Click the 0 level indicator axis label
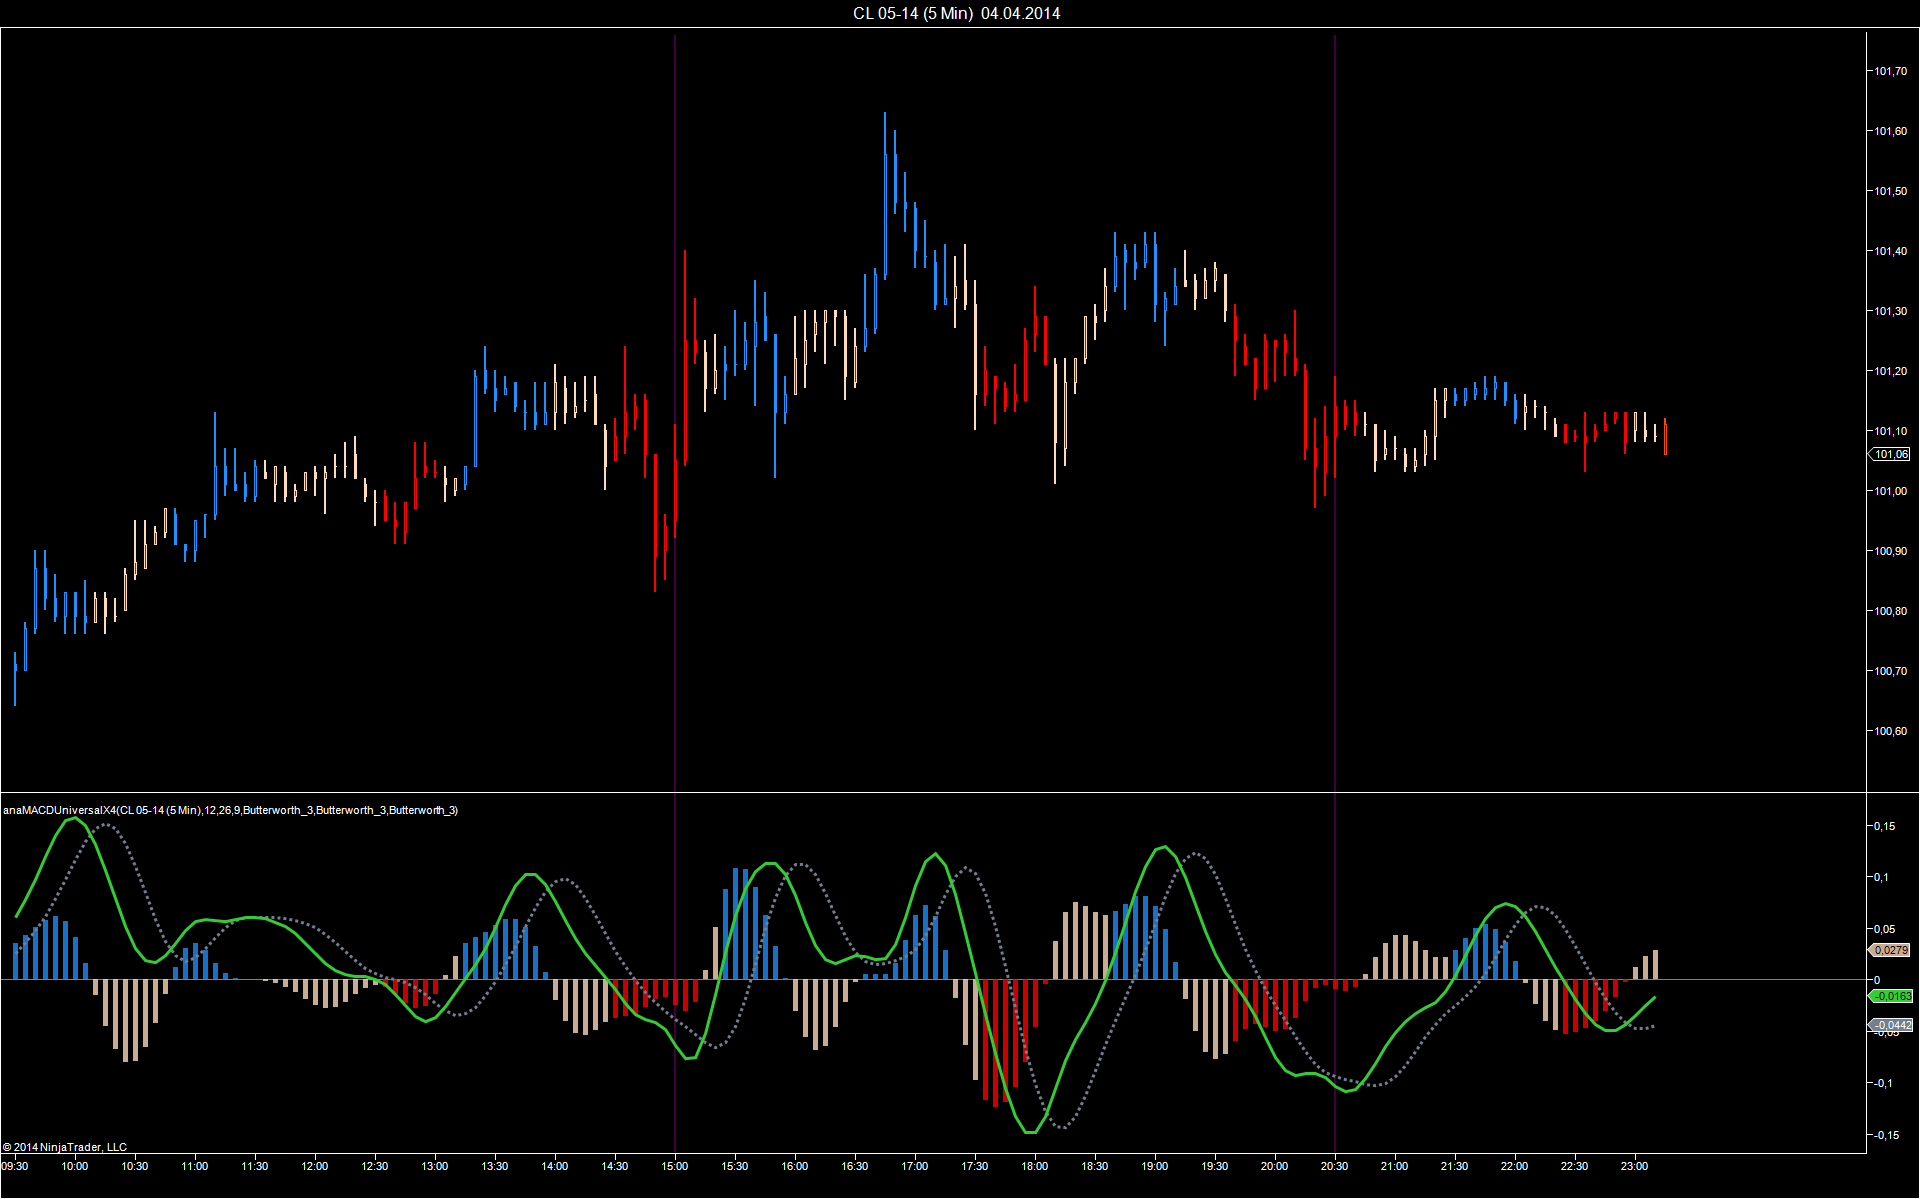This screenshot has height=1199, width=1920. 1877,980
